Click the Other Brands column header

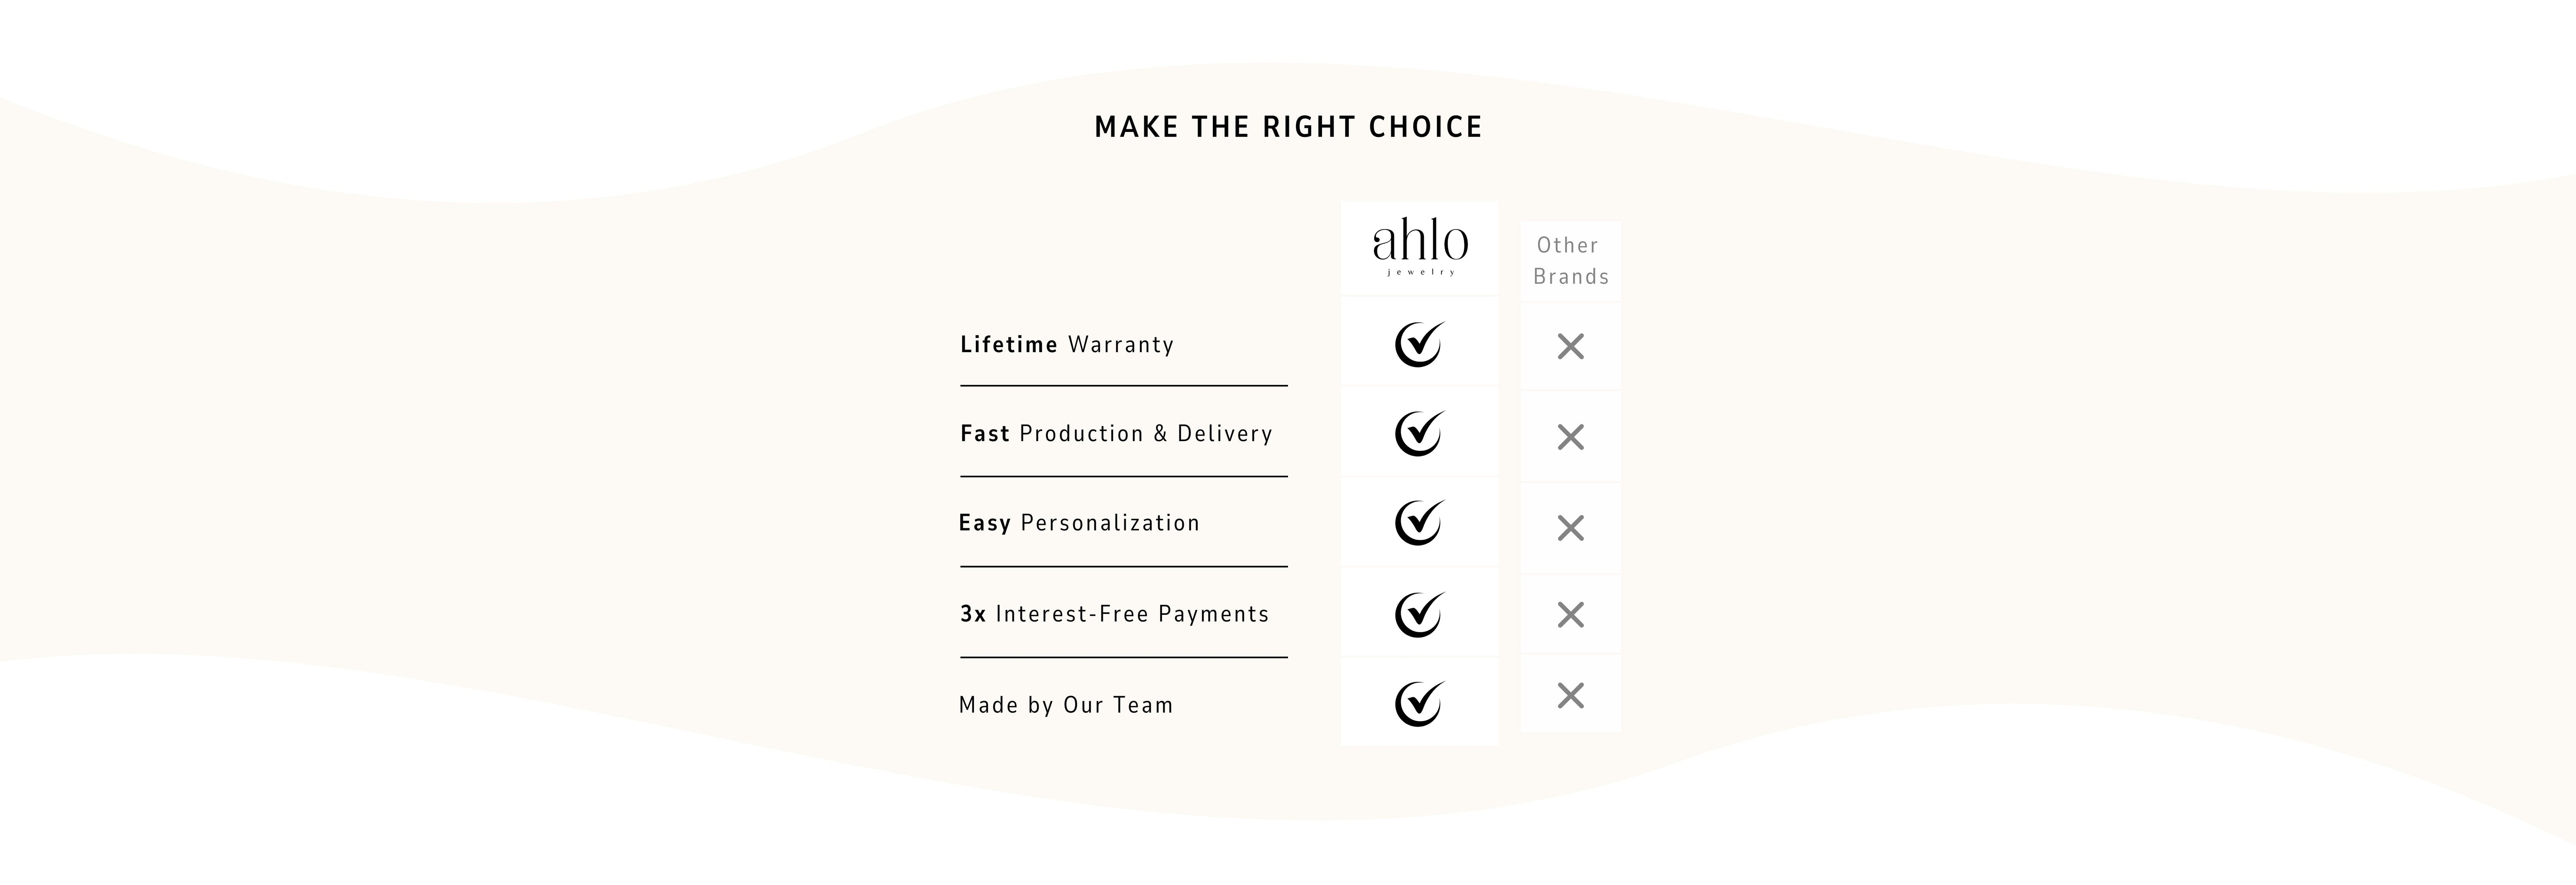[1570, 261]
